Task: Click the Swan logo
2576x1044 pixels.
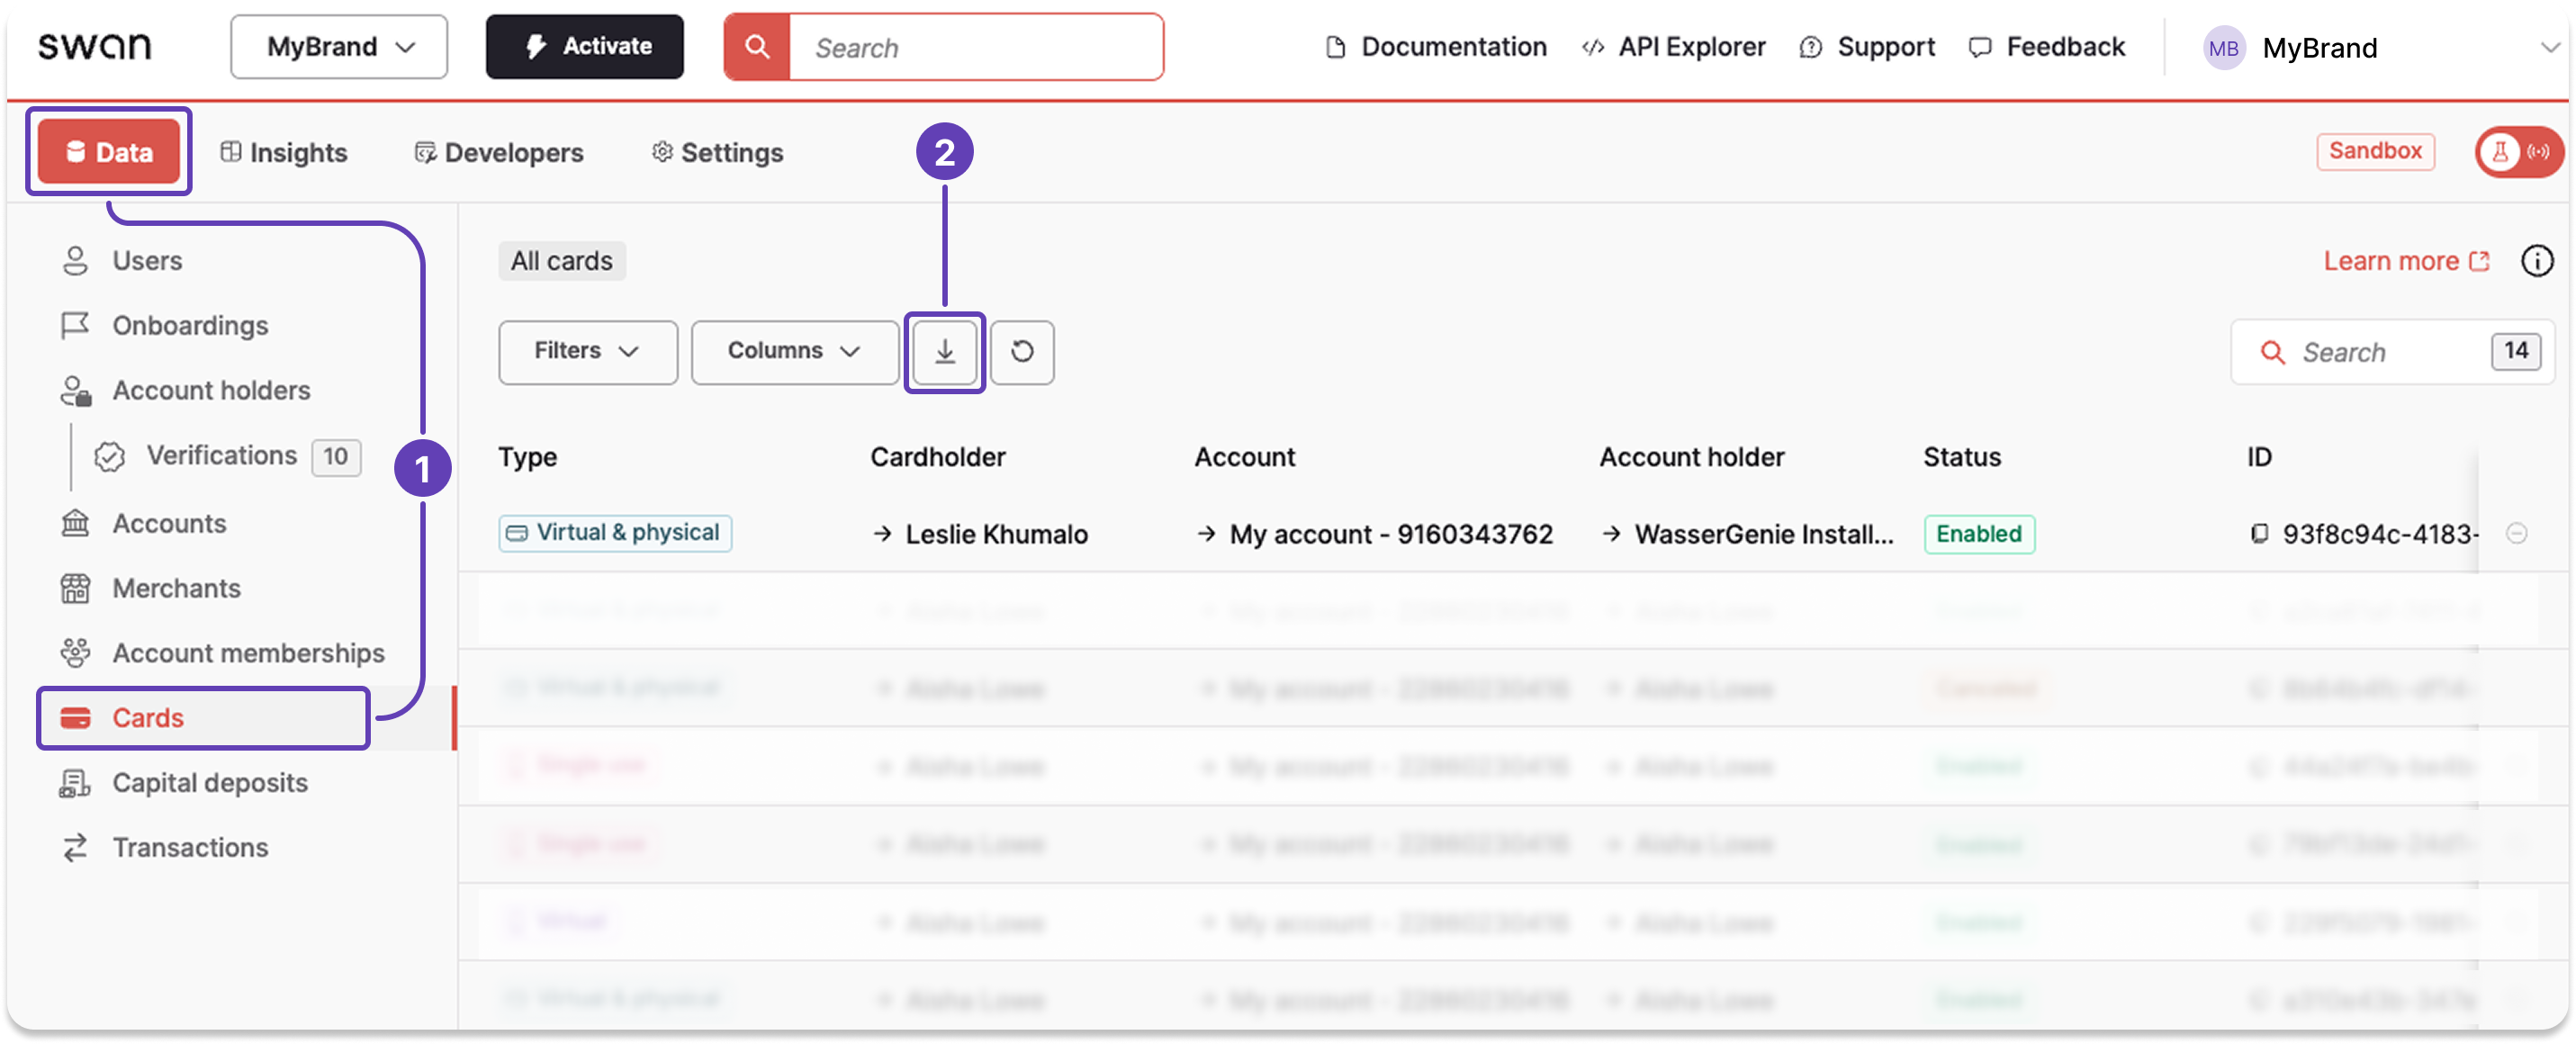Action: pos(95,46)
